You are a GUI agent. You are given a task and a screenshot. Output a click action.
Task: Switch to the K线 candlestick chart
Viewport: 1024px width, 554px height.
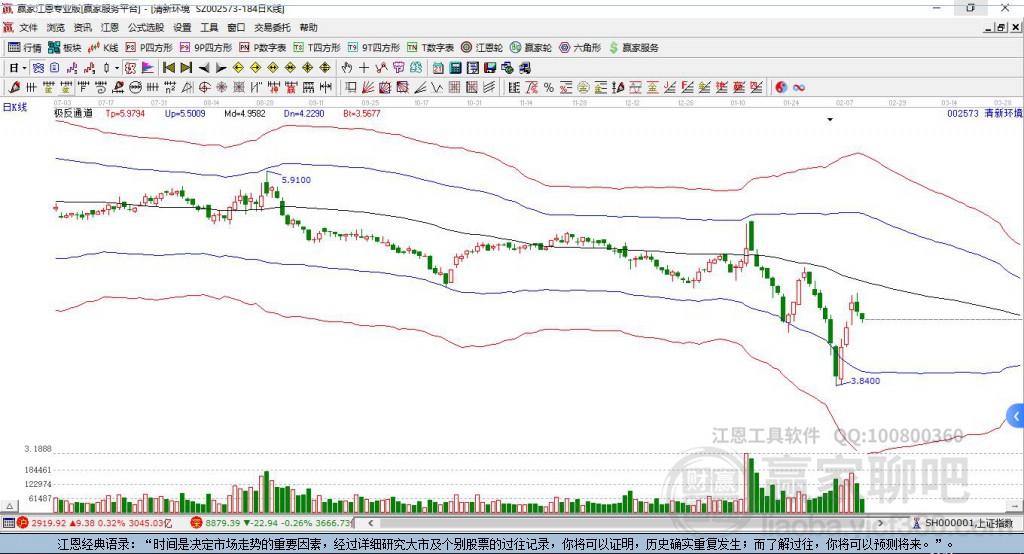click(x=103, y=48)
